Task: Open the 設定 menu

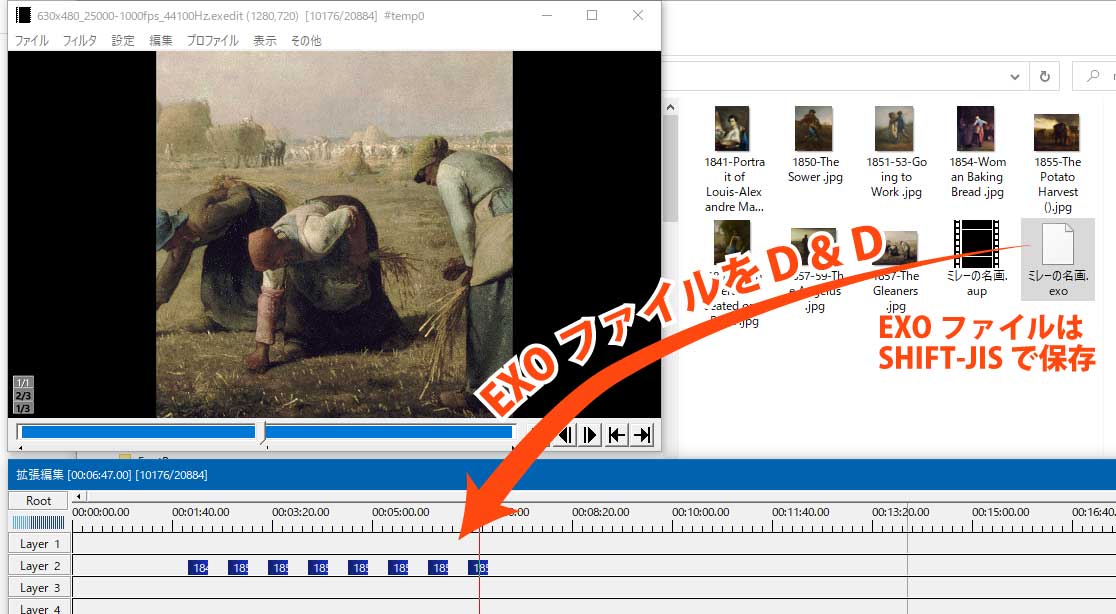Action: tap(123, 41)
